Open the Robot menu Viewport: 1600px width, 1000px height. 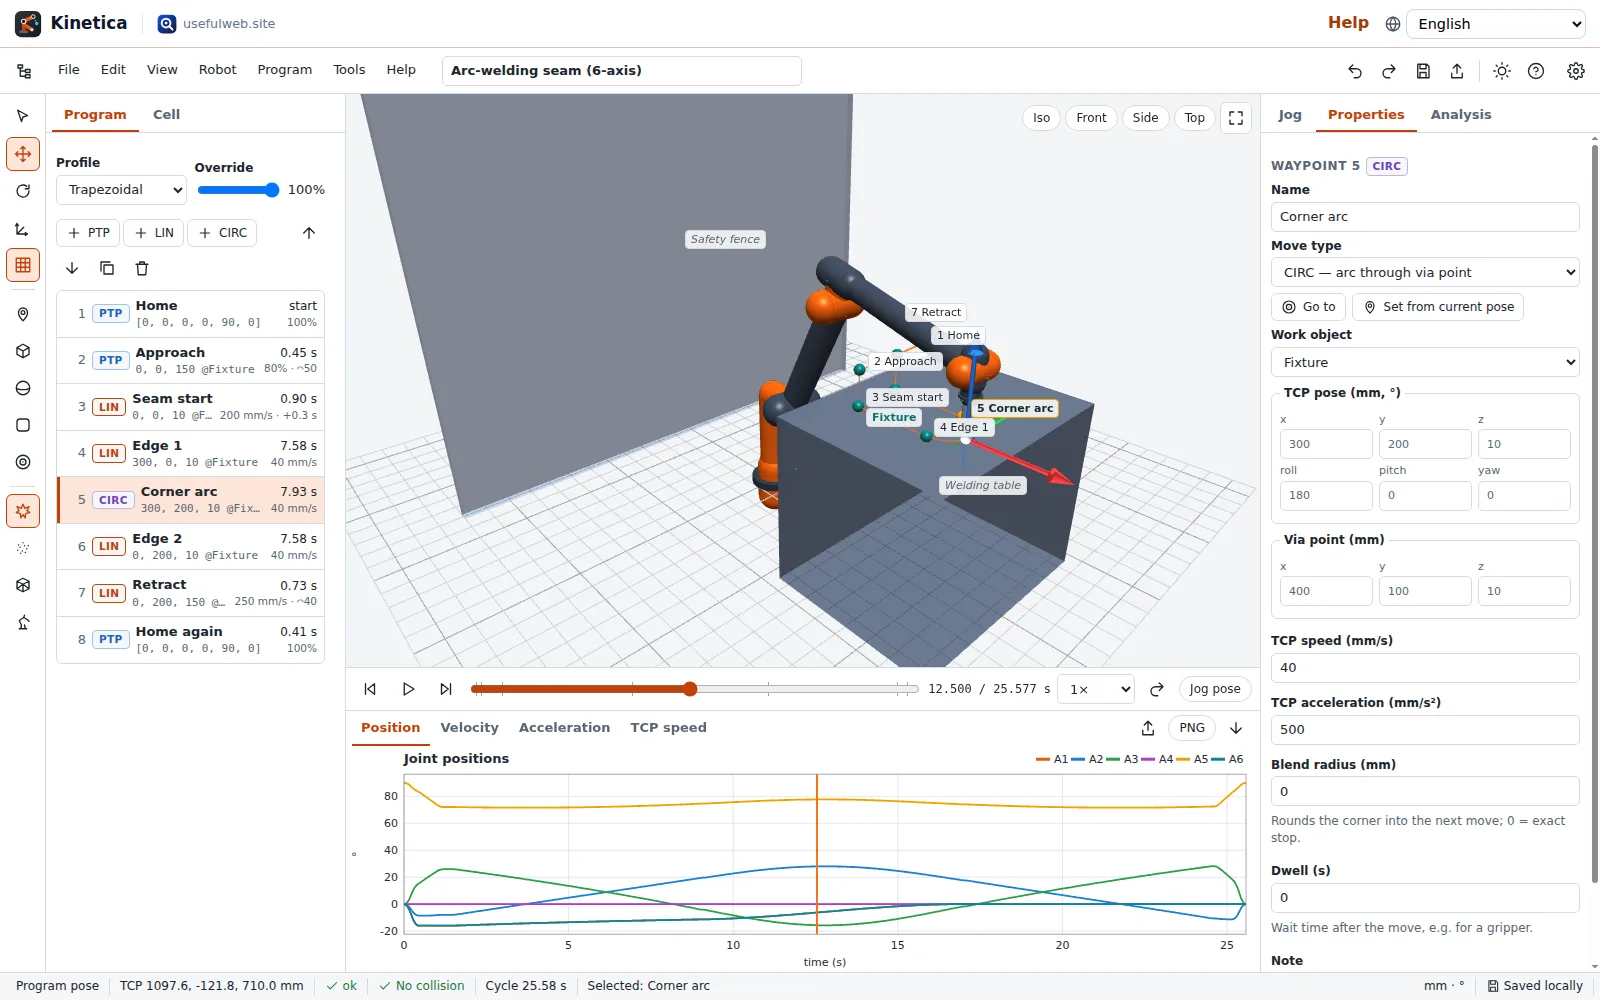pyautogui.click(x=217, y=70)
